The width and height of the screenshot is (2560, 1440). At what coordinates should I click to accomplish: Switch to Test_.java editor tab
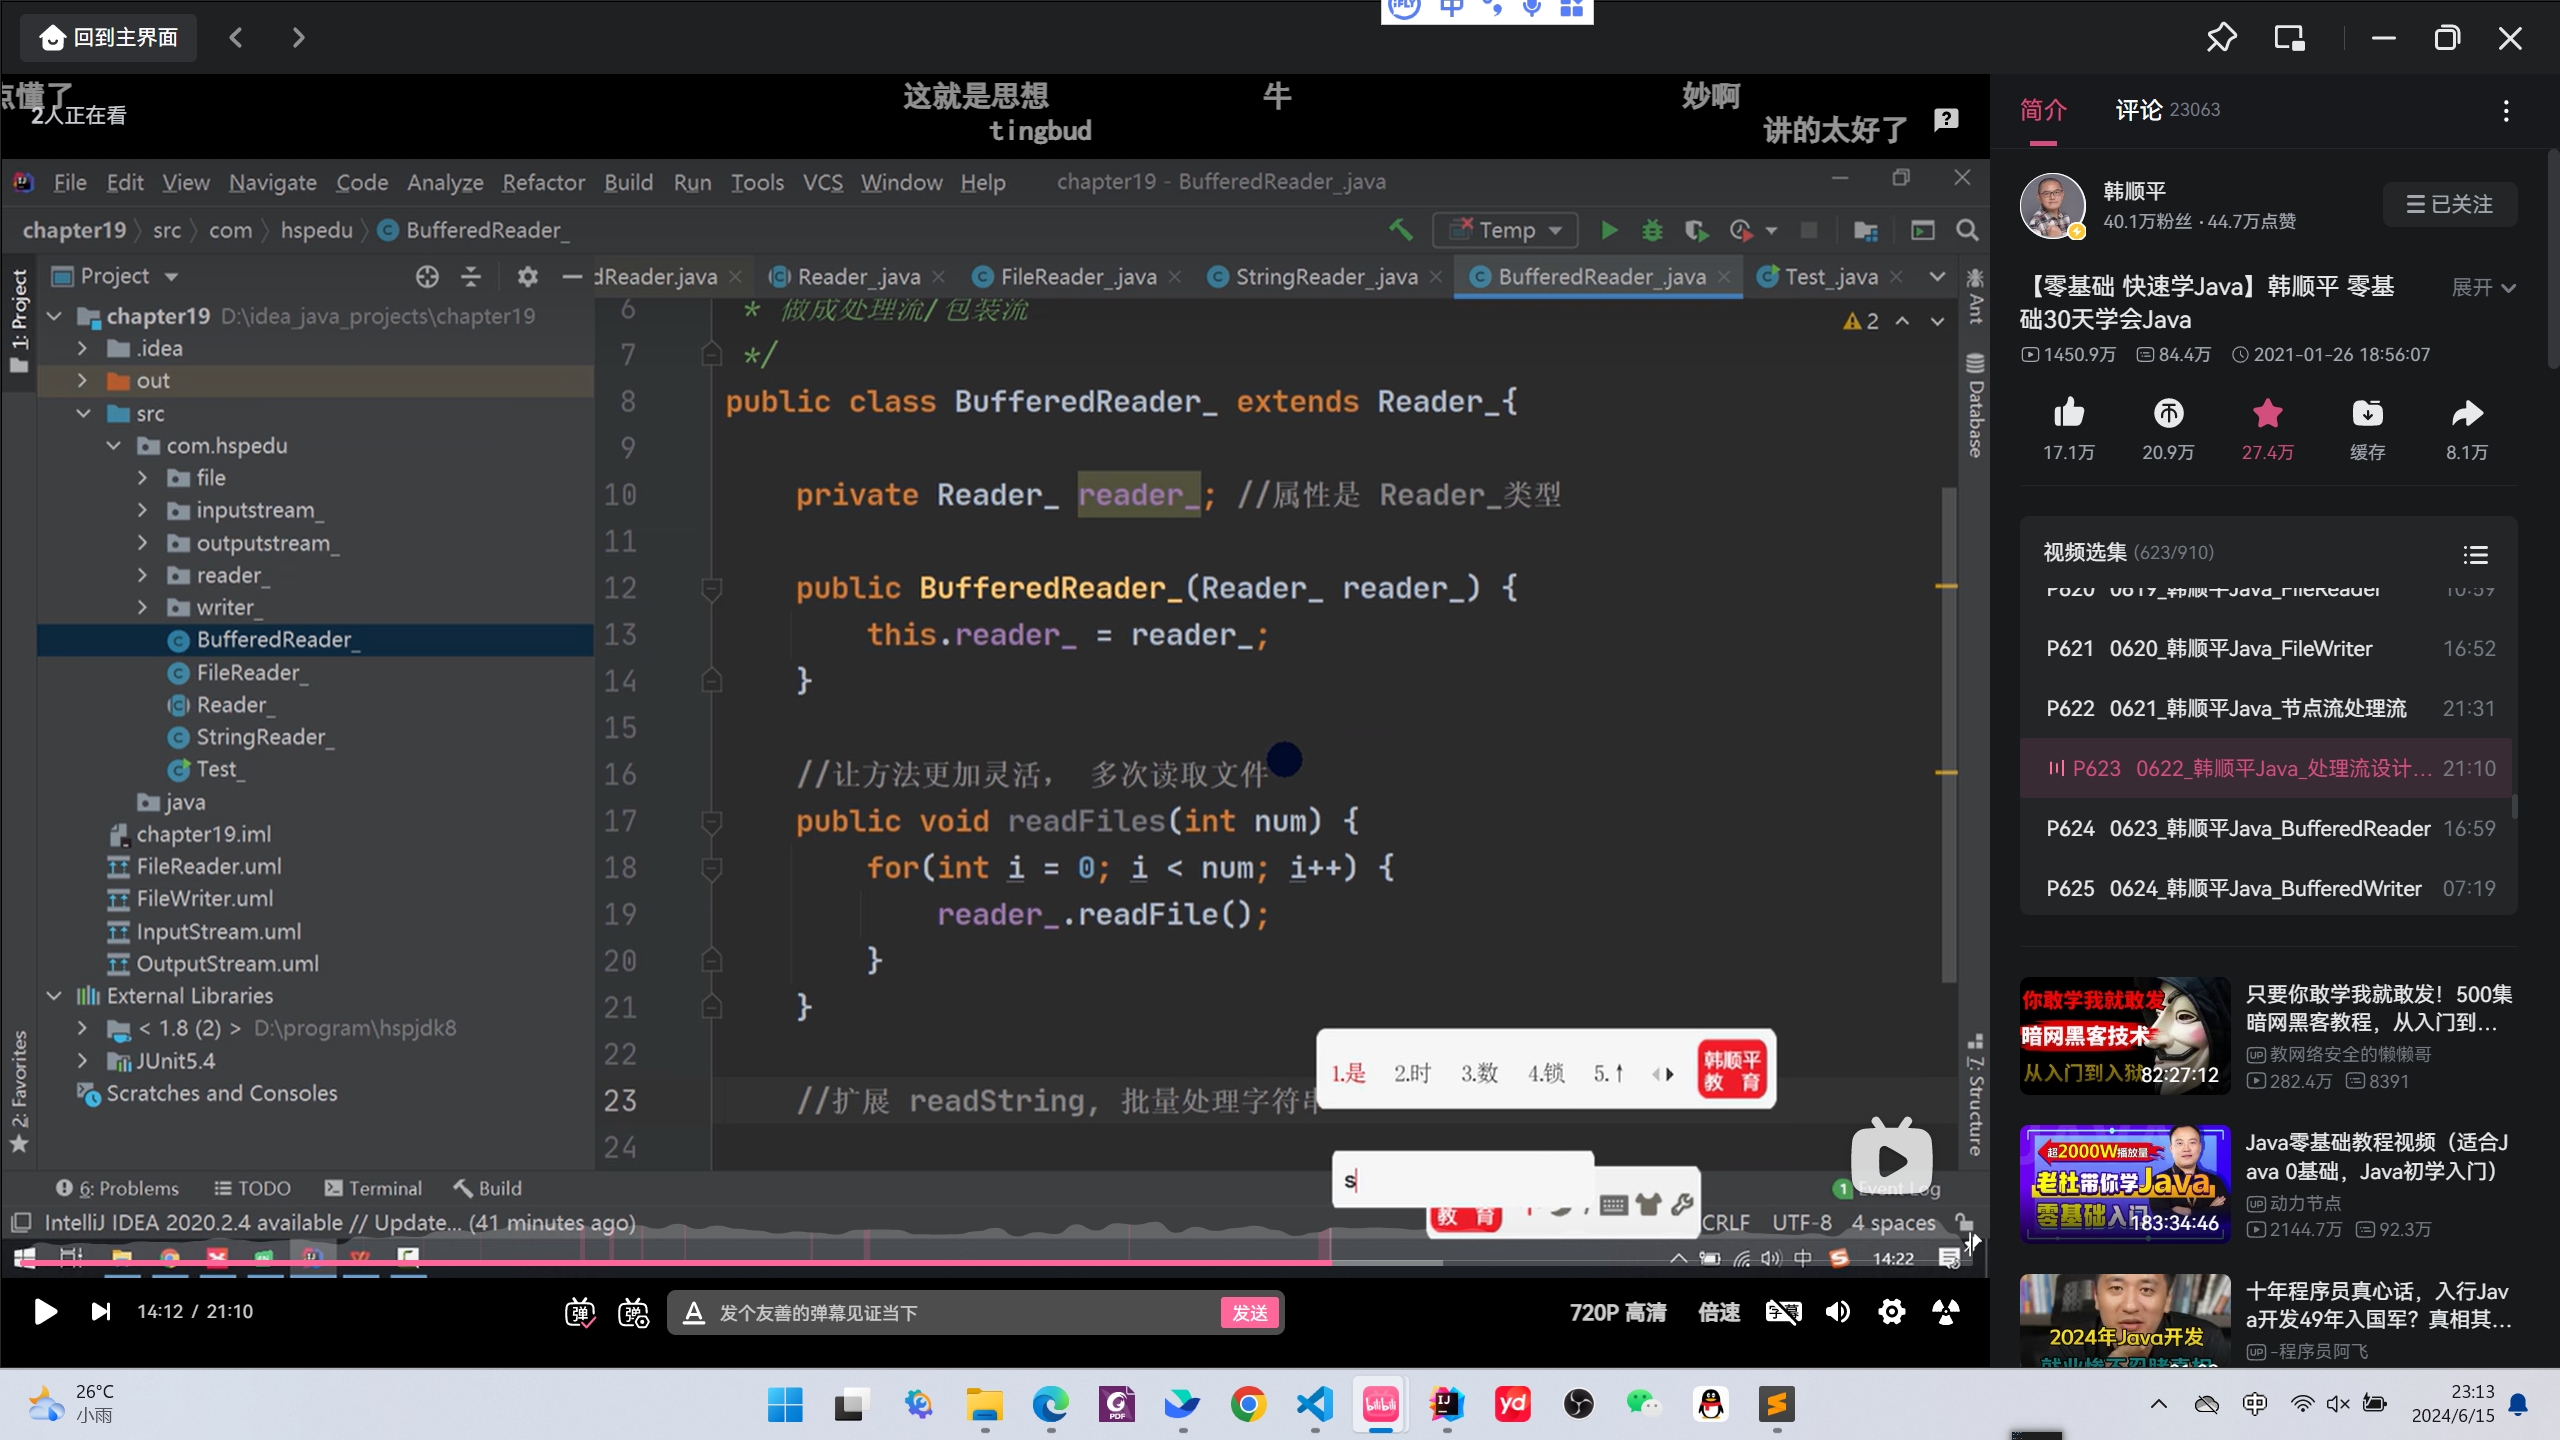coord(1829,277)
